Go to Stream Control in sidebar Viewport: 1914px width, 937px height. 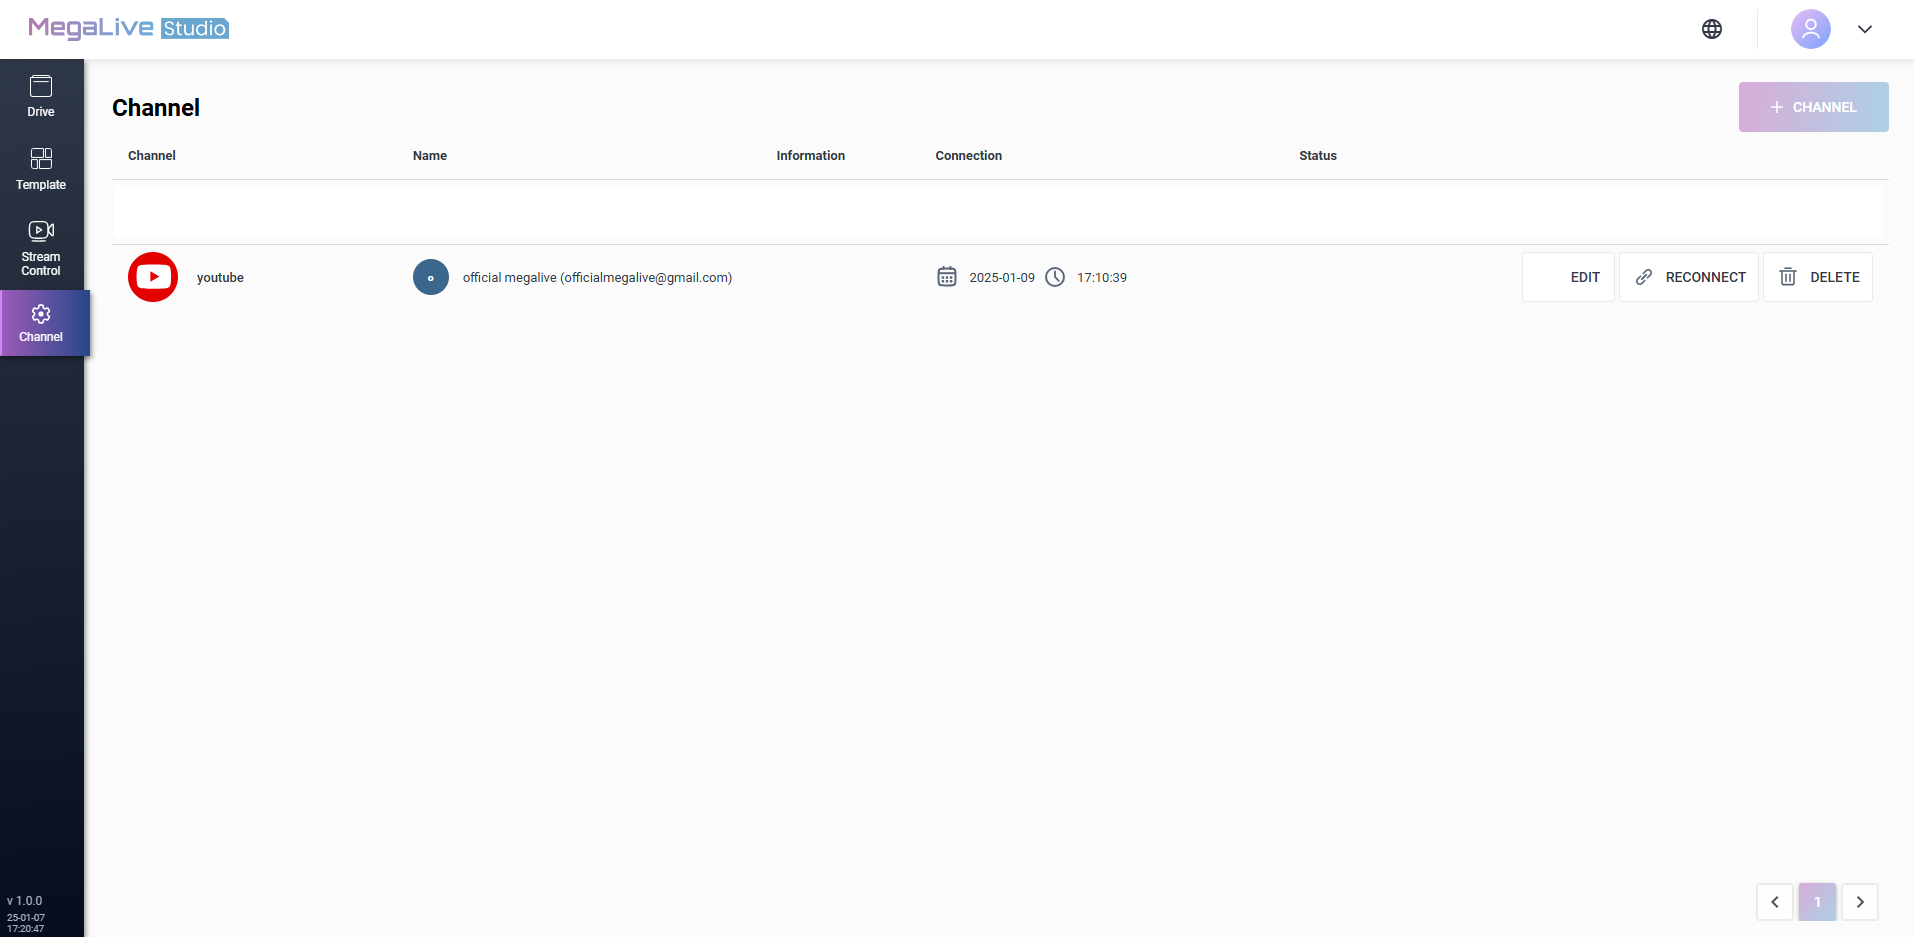click(x=41, y=249)
